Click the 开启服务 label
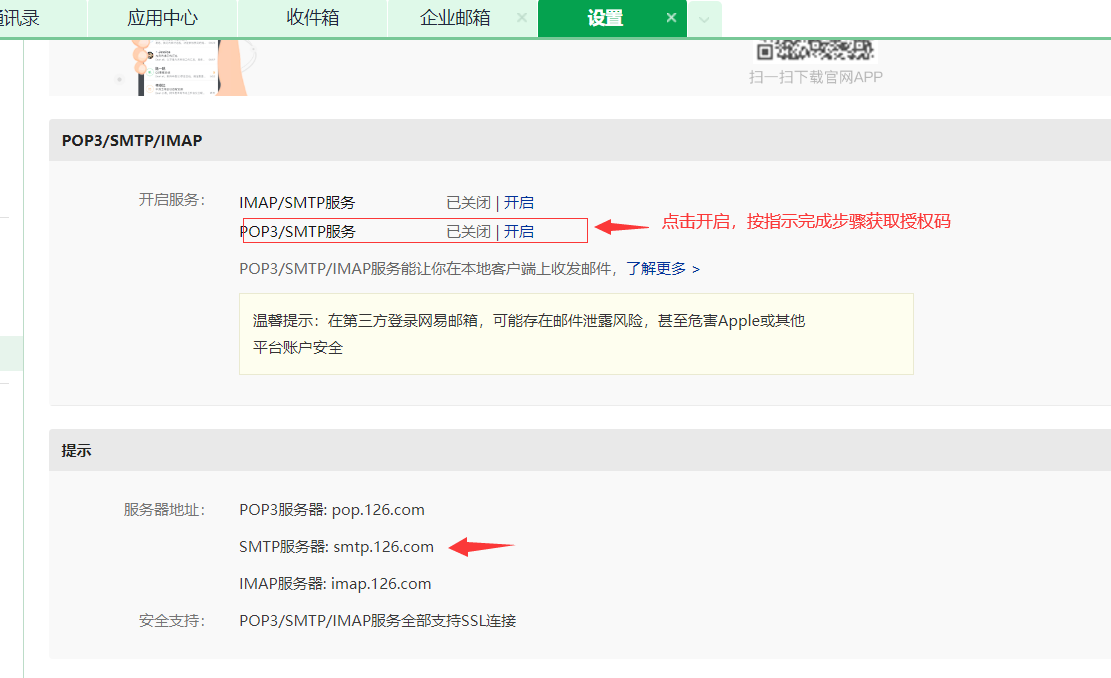Viewport: 1111px width, 678px height. click(171, 200)
